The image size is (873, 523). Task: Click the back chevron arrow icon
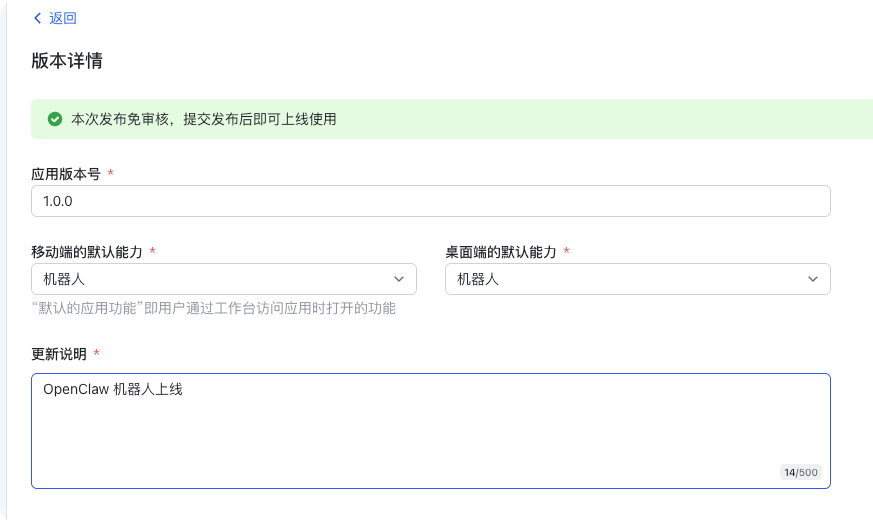(38, 18)
